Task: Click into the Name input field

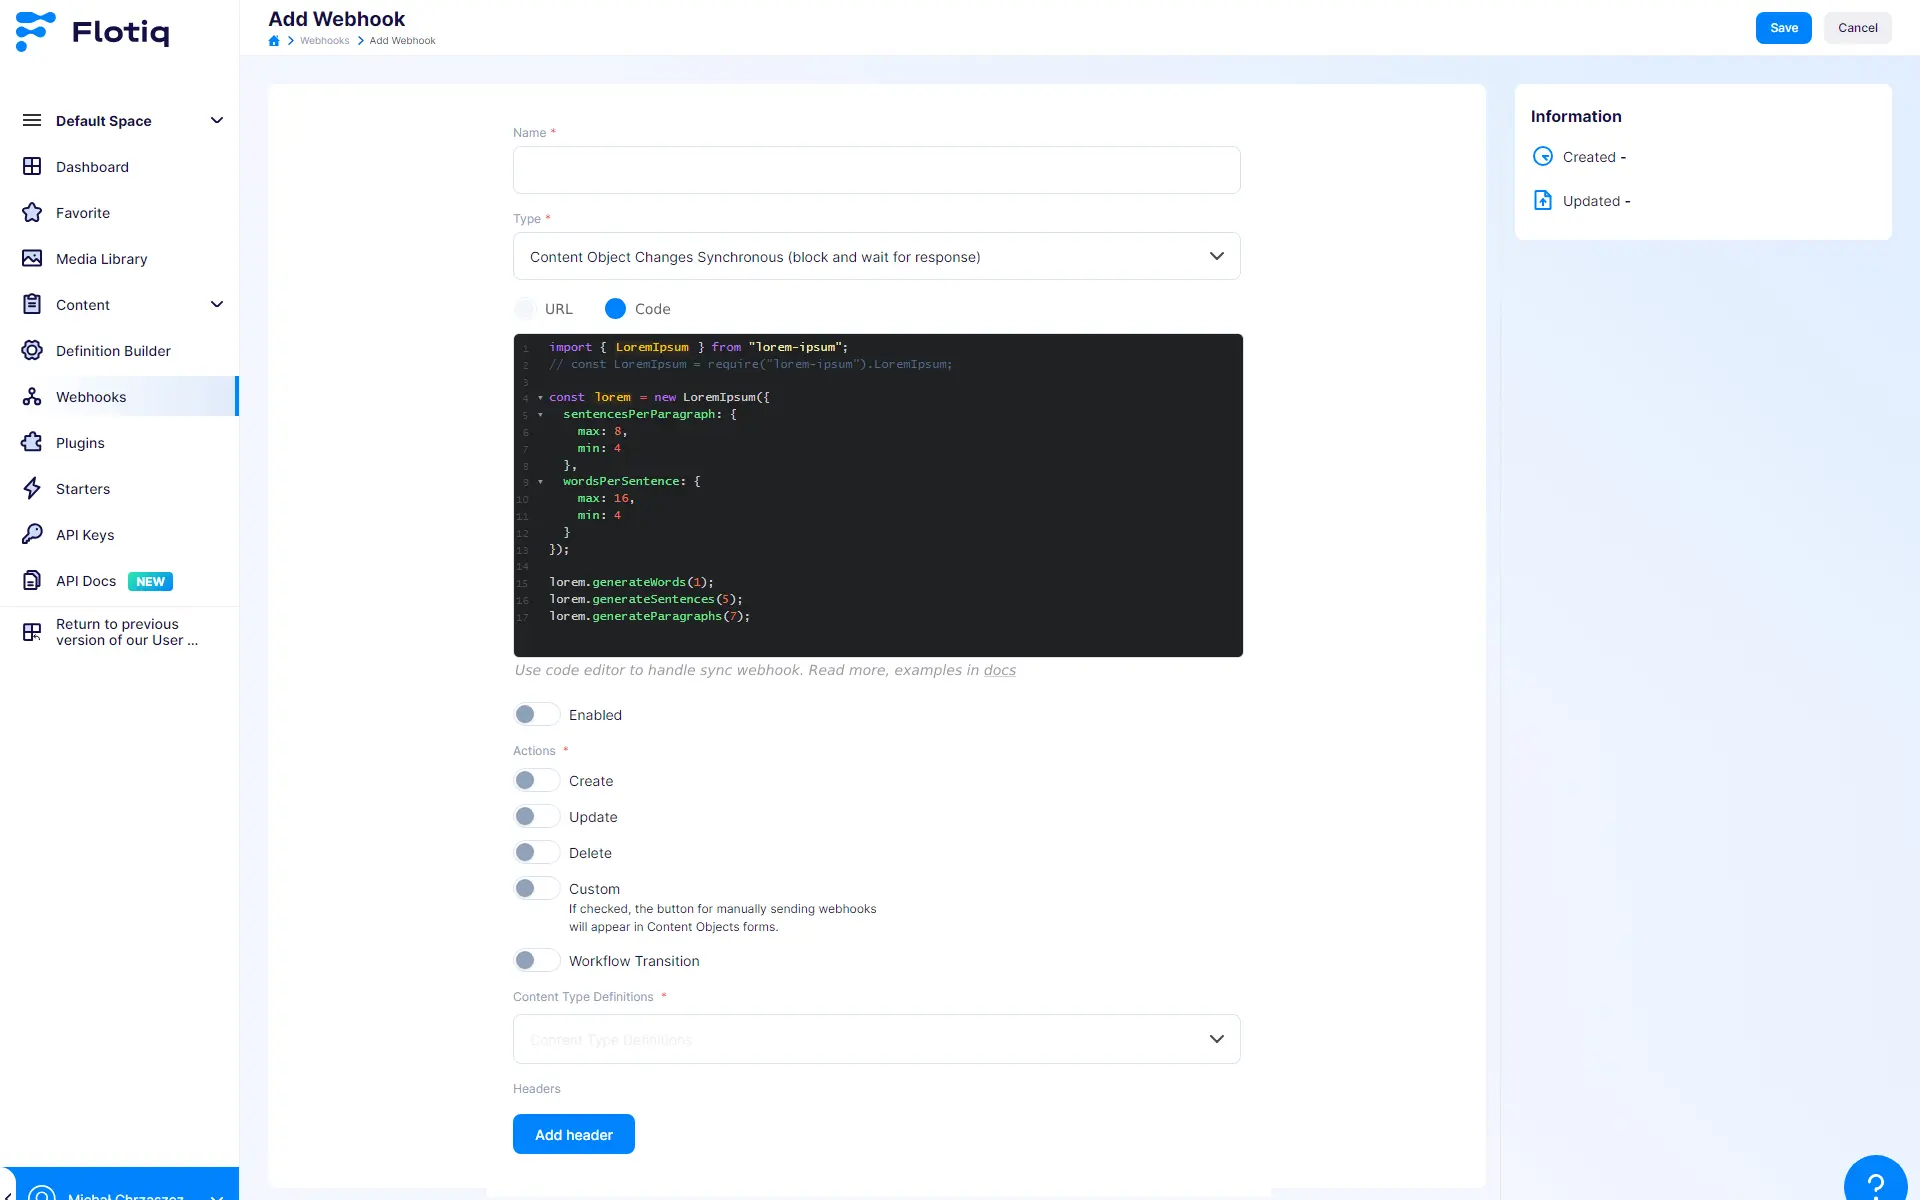Action: pos(876,170)
